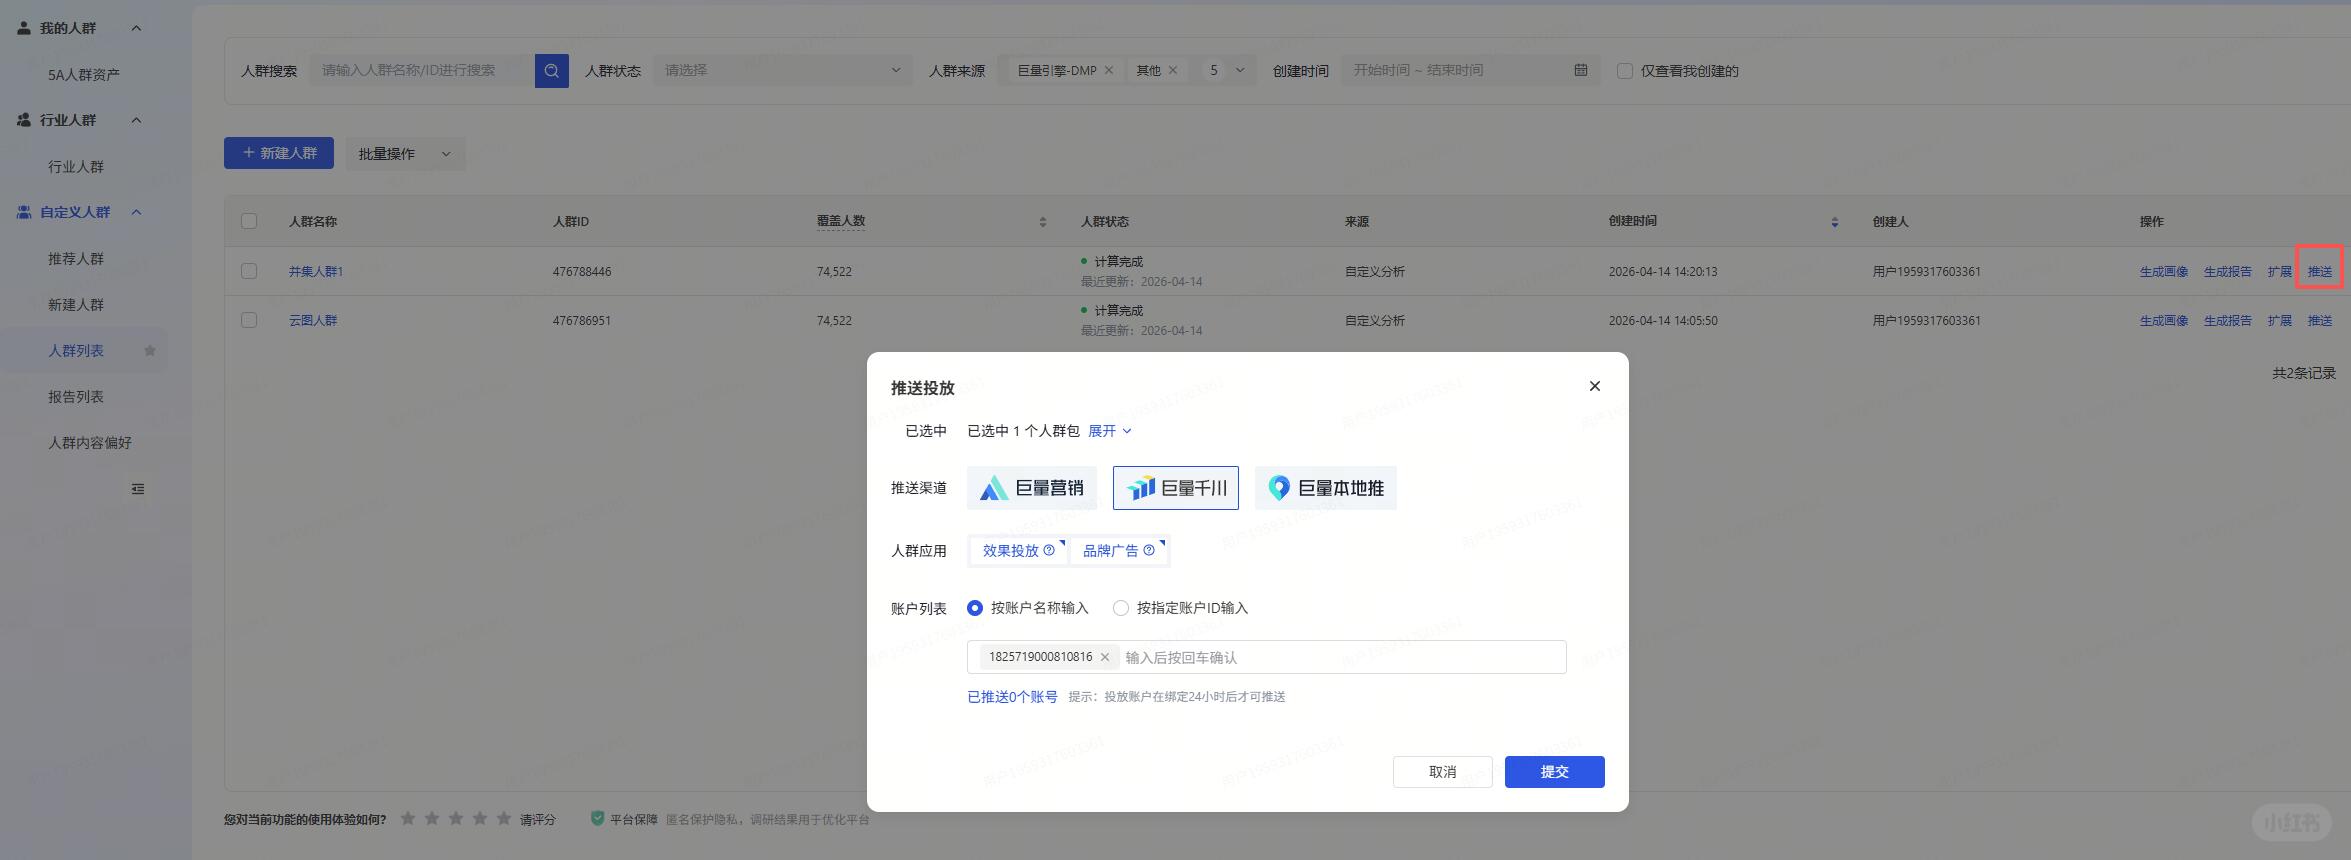
Task: Rate the experience one star
Action: (408, 819)
